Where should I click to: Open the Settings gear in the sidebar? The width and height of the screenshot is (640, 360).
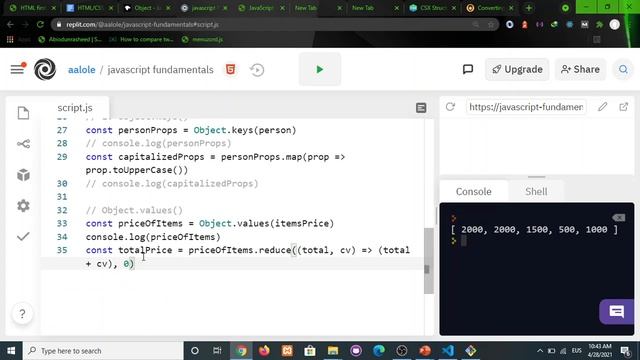[23, 205]
